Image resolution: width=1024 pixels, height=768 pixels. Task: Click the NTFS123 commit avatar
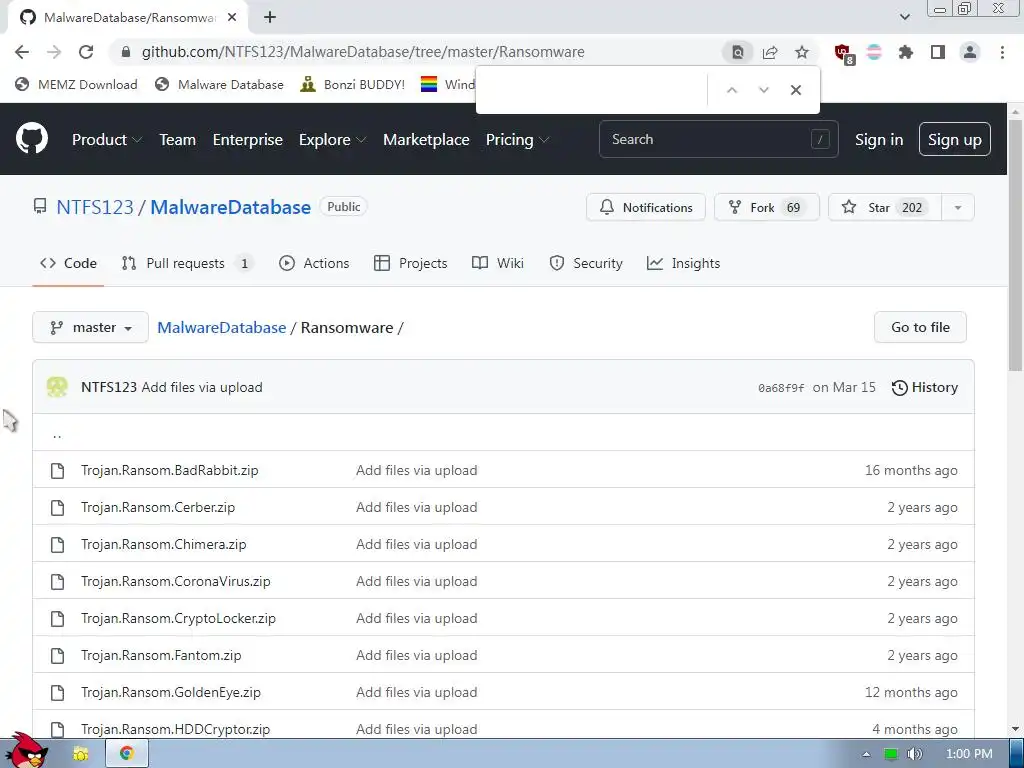click(x=57, y=387)
